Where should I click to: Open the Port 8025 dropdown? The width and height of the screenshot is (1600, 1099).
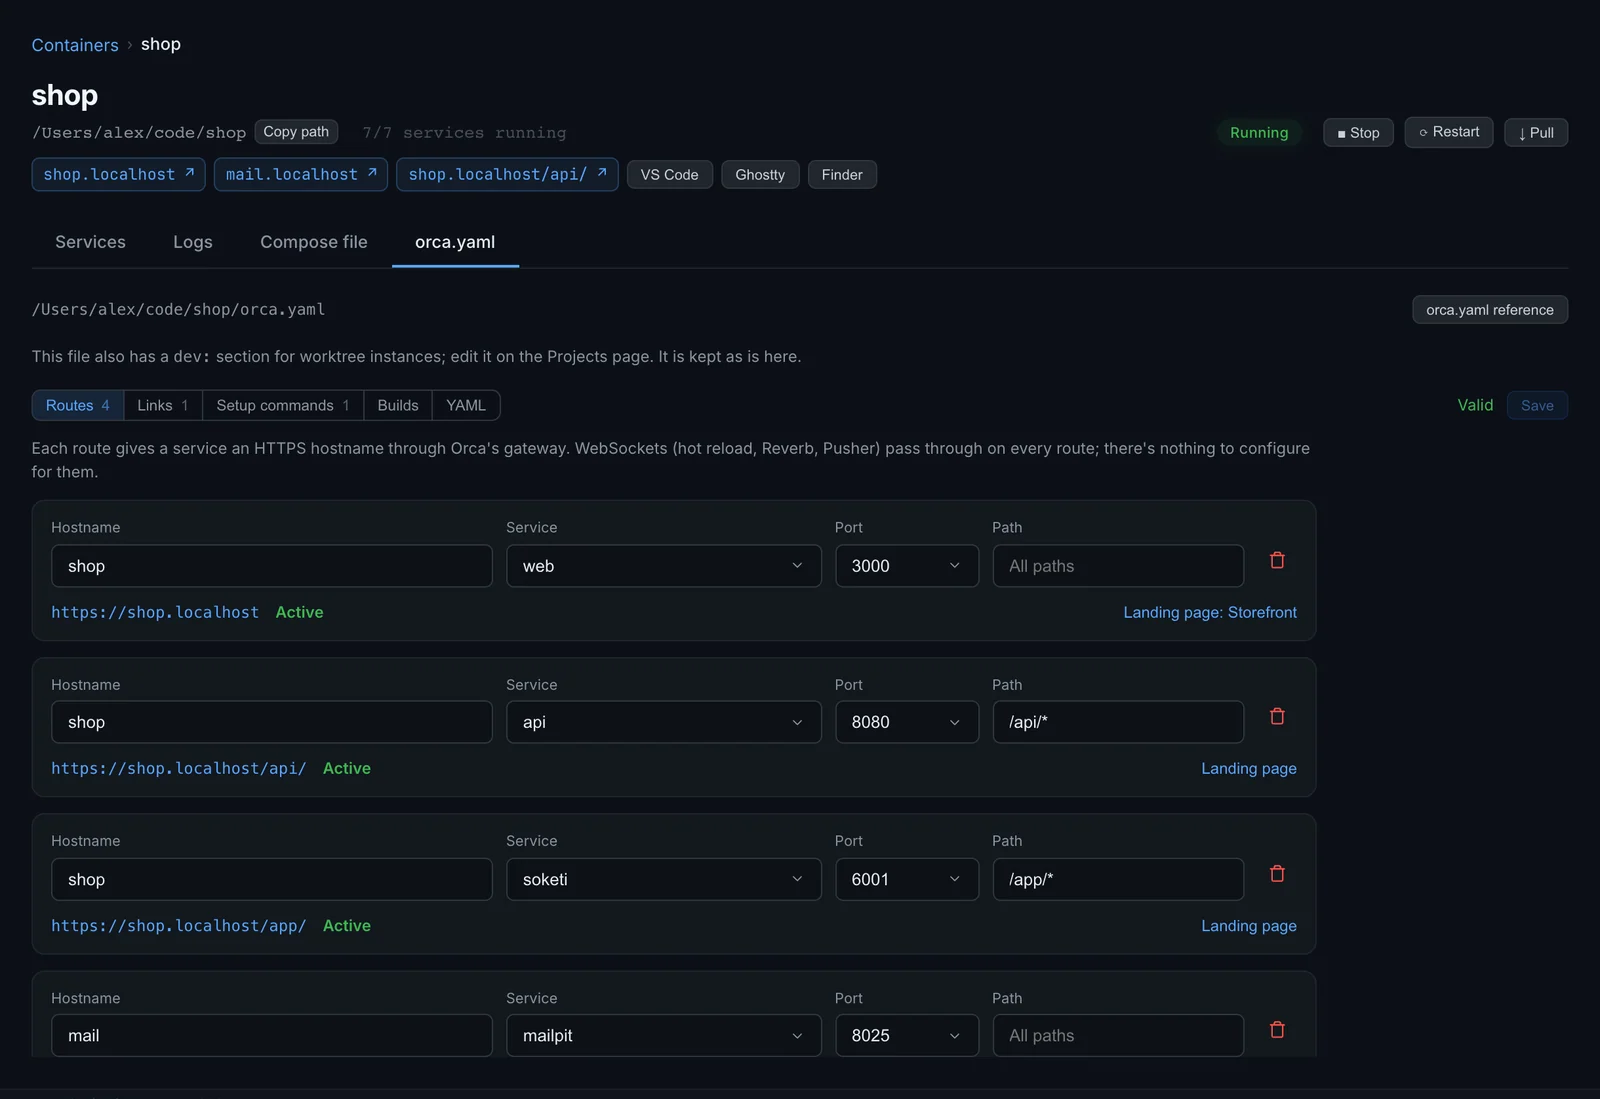point(906,1035)
